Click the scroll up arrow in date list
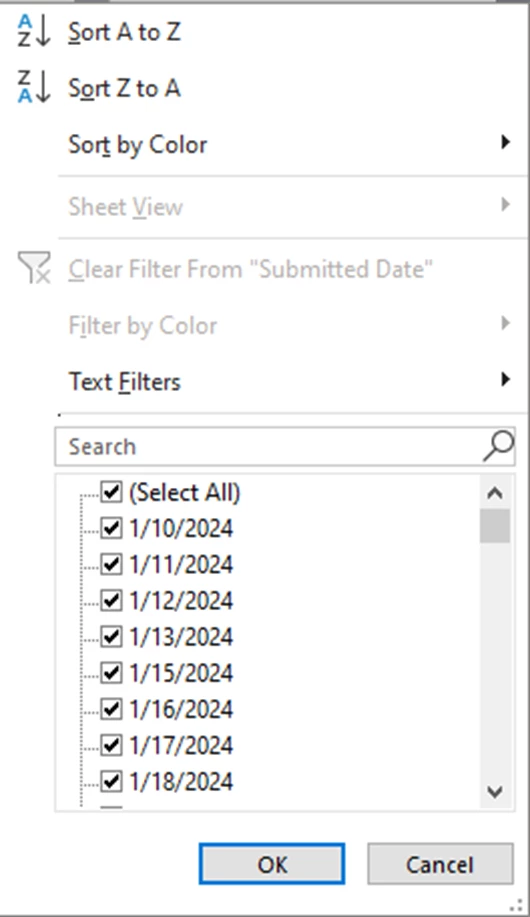The height and width of the screenshot is (917, 530). tap(495, 493)
